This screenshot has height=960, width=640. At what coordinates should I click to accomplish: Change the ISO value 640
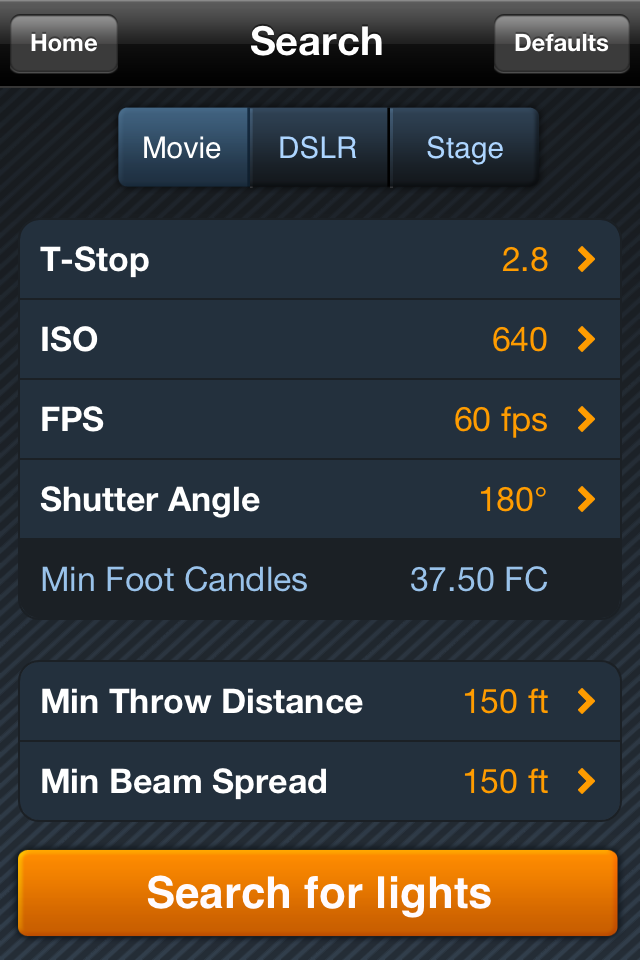point(520,340)
